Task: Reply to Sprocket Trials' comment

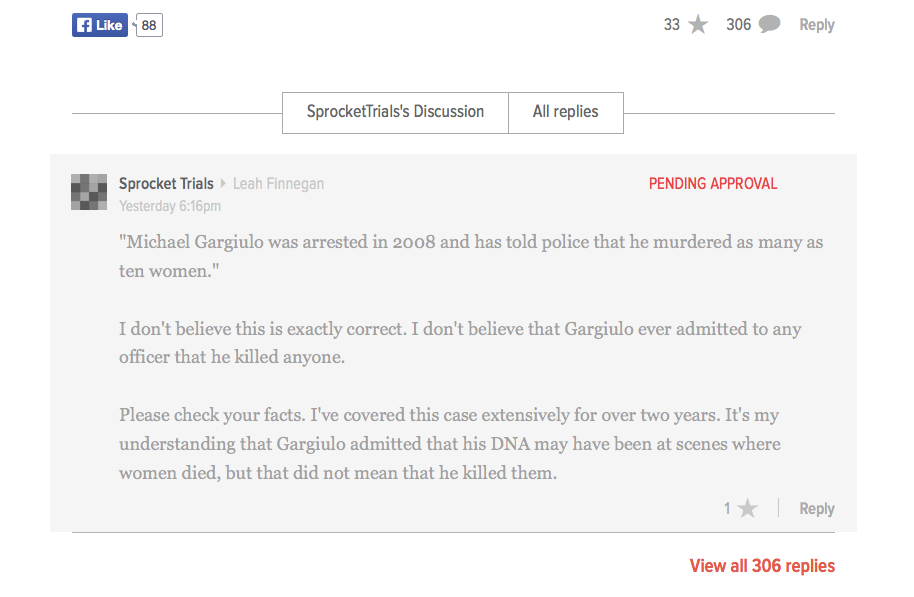Action: [817, 509]
